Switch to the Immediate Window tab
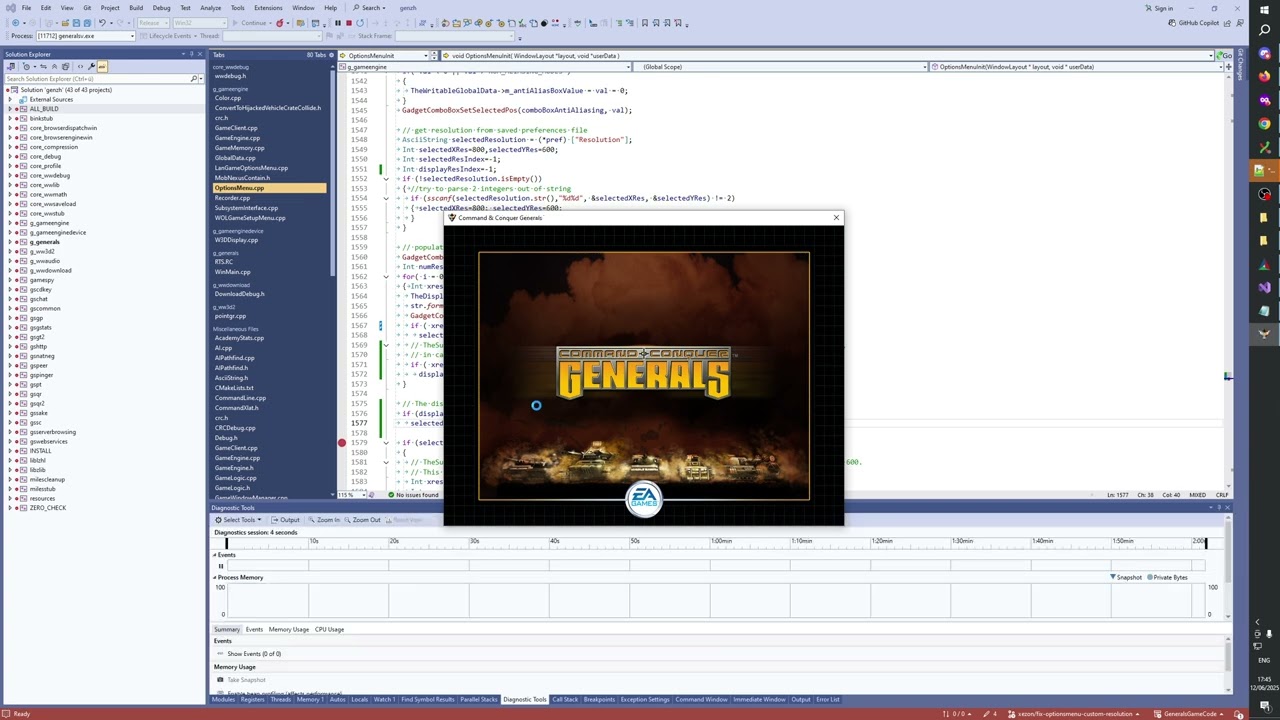This screenshot has width=1280, height=720. (x=760, y=699)
